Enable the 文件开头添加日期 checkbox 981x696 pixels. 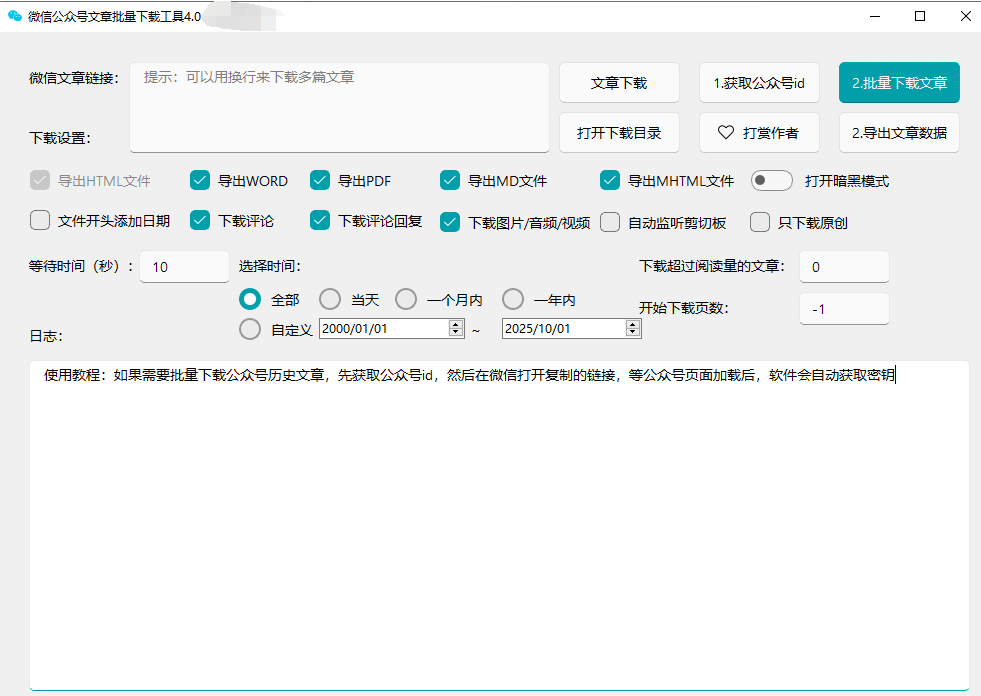point(39,221)
